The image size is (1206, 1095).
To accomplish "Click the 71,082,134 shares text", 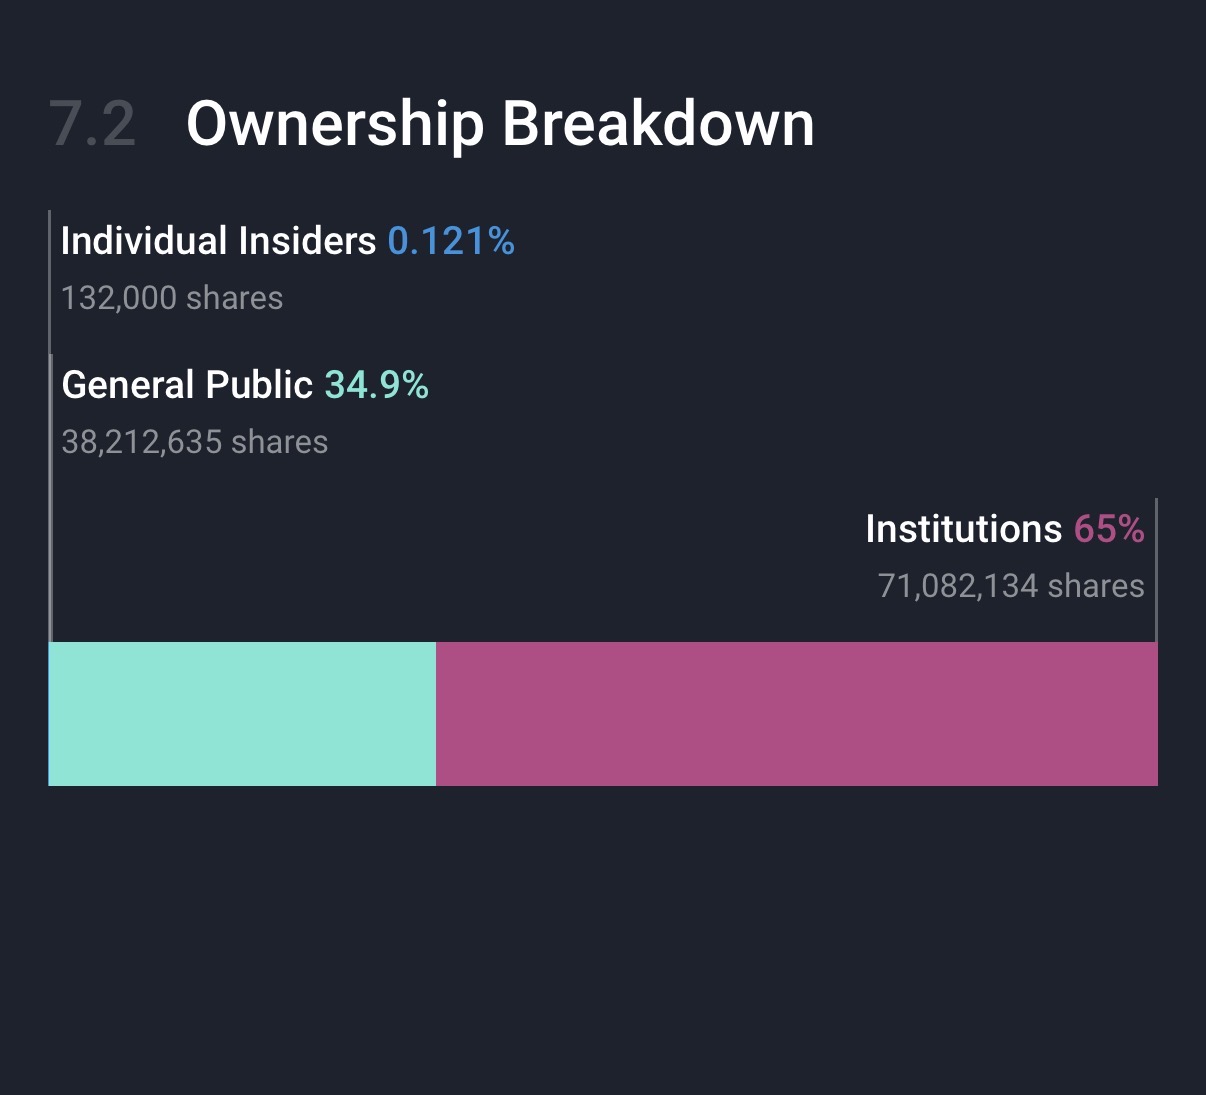I will (x=1011, y=586).
